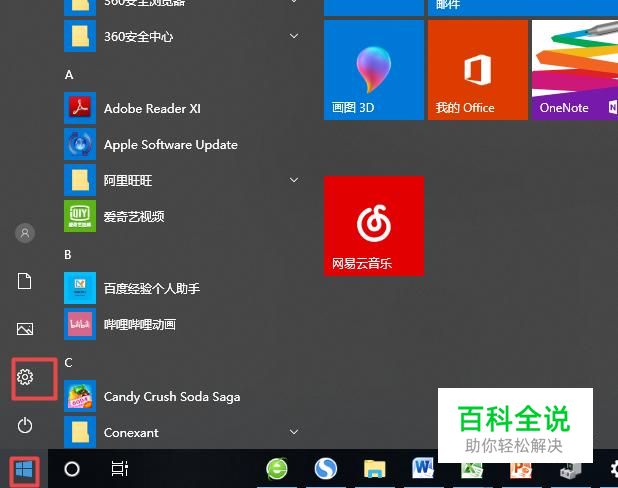Image resolution: width=618 pixels, height=488 pixels.
Task: Open Word on taskbar
Action: click(423, 468)
